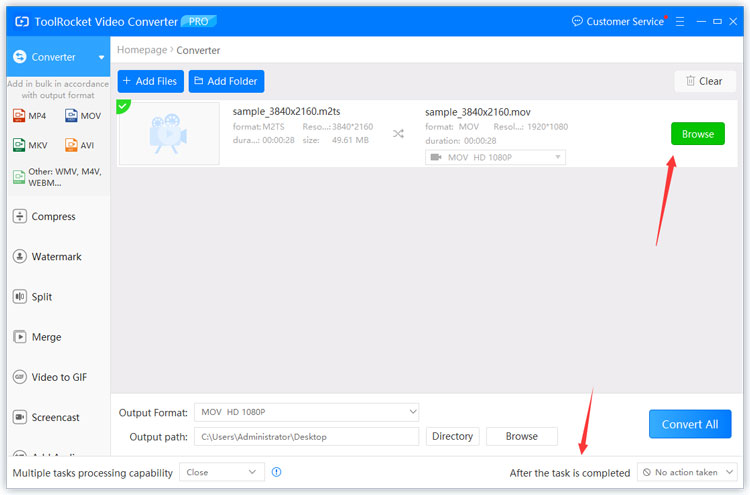This screenshot has width=750, height=495.
Task: Select MOV output format icon
Action: pos(83,116)
